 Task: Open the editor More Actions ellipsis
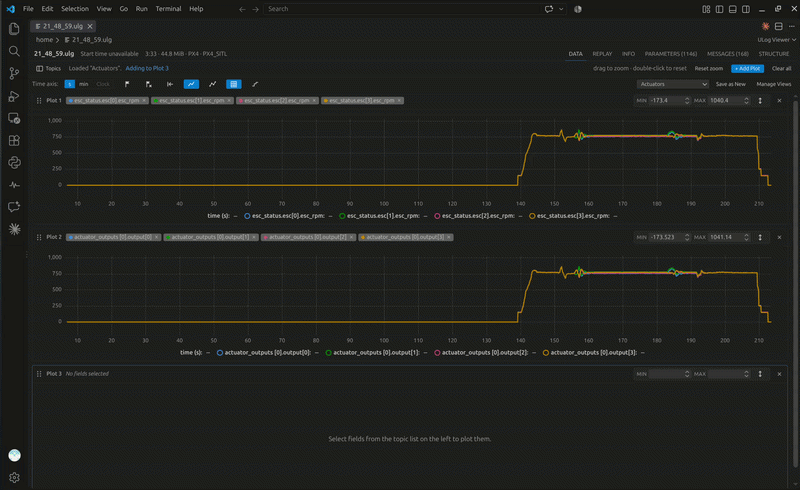click(792, 26)
